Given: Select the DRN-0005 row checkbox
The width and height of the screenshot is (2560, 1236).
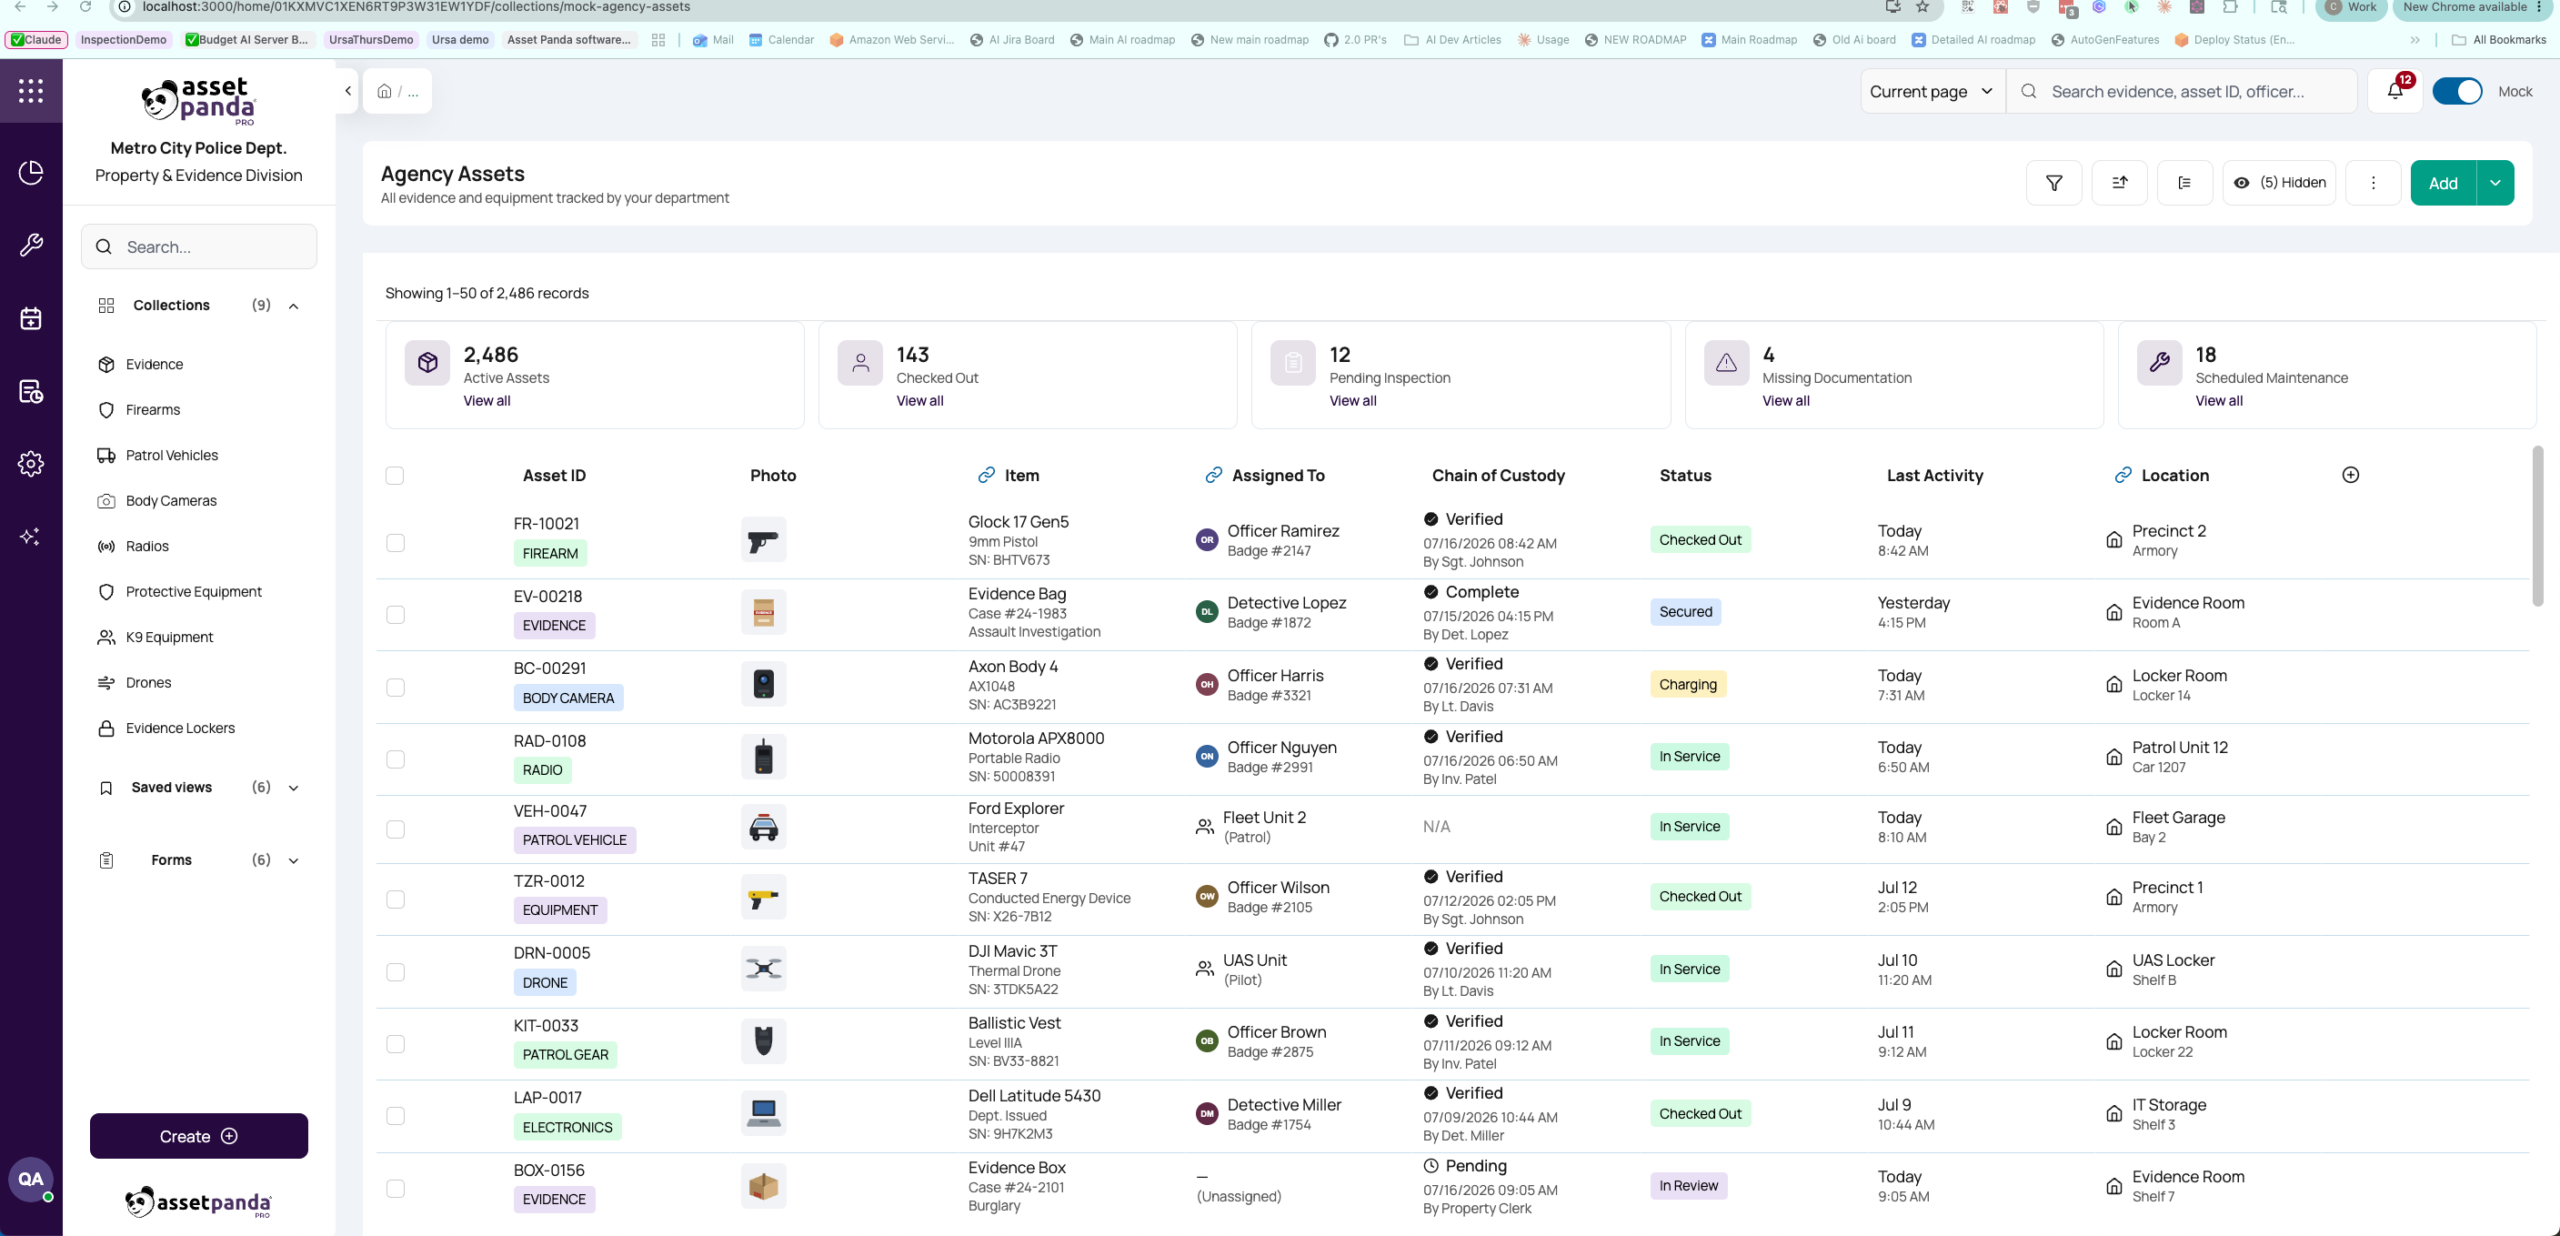Looking at the screenshot, I should 395,973.
